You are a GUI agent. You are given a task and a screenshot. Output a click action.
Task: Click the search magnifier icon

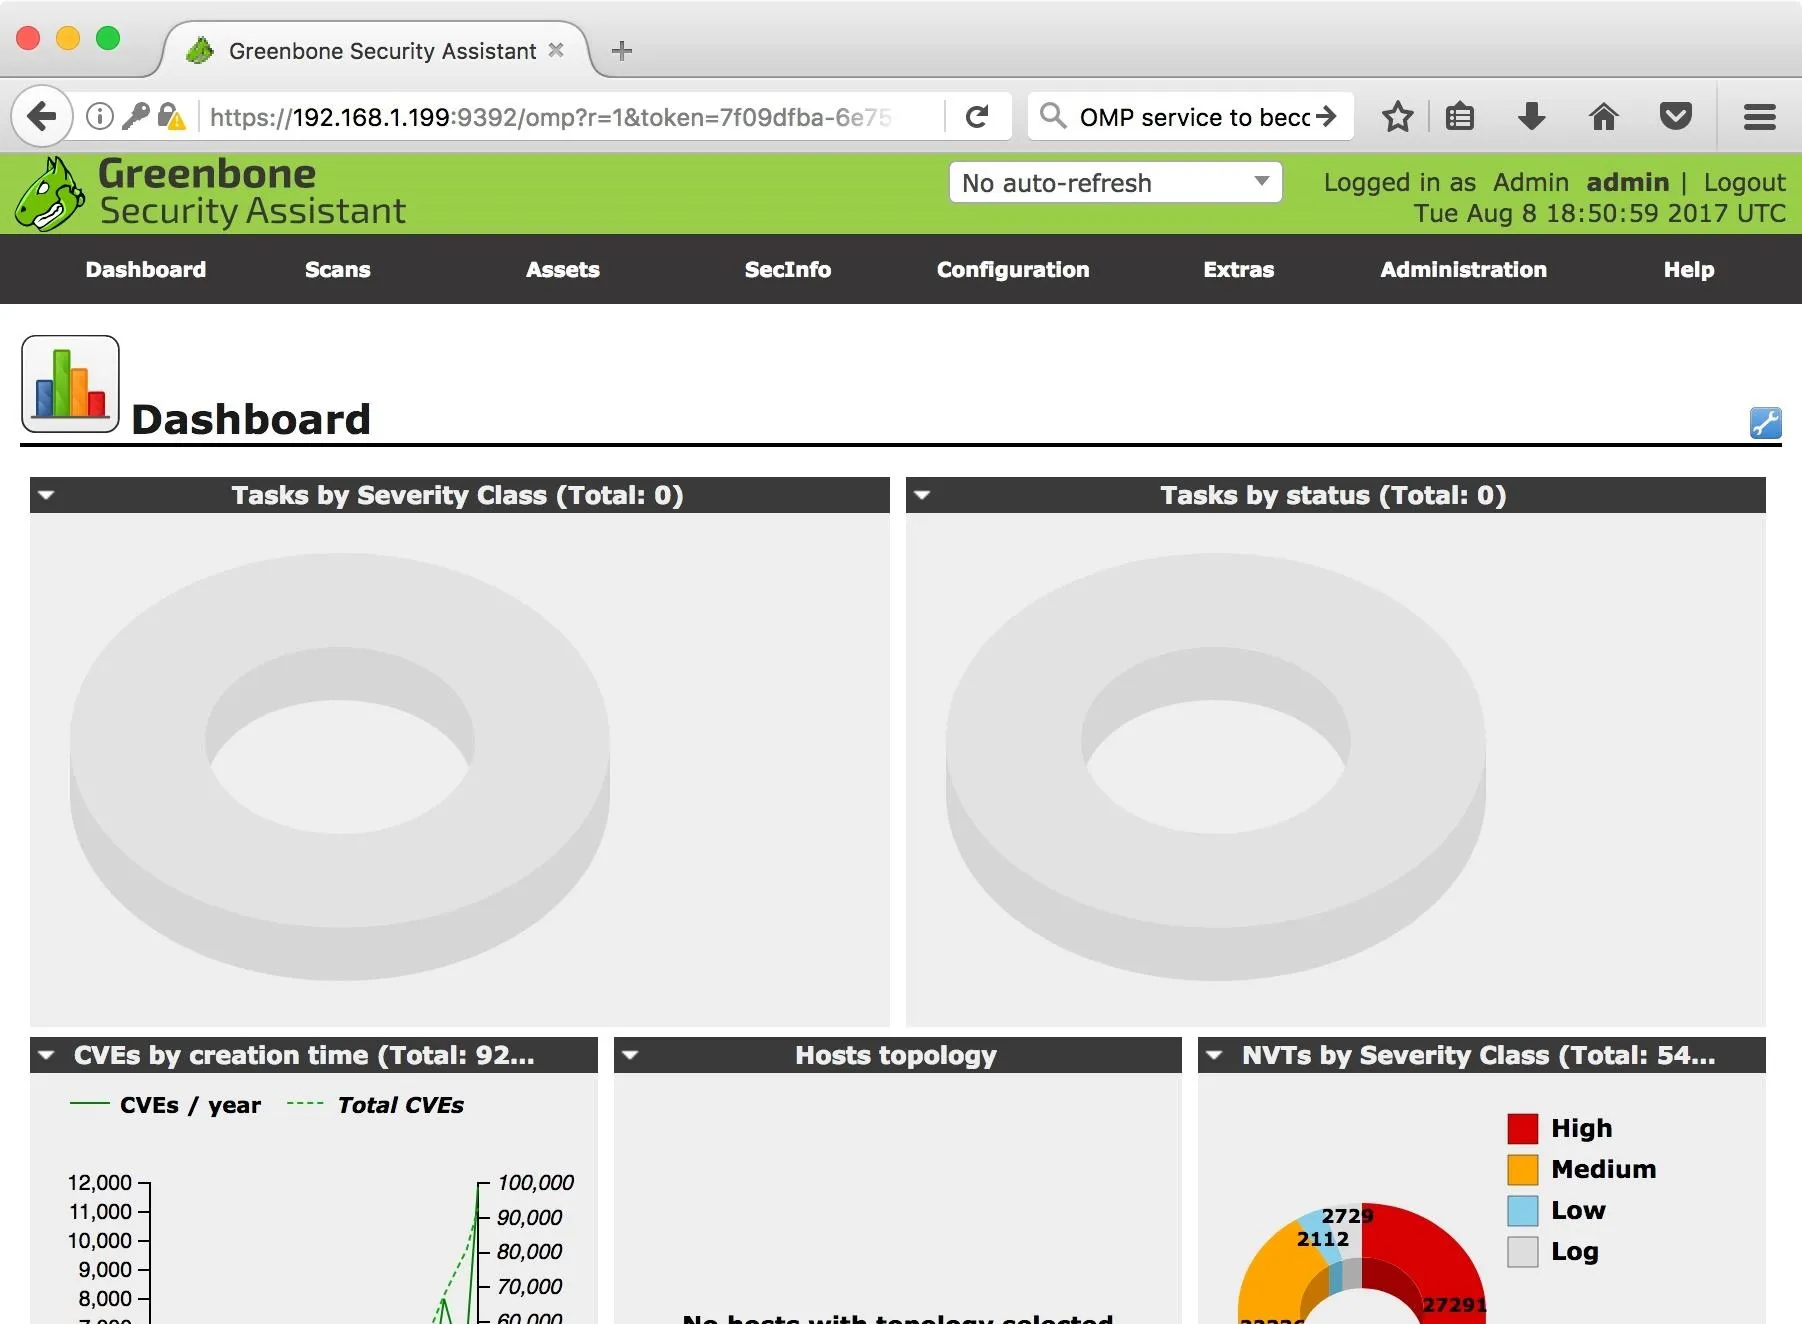coord(1052,116)
